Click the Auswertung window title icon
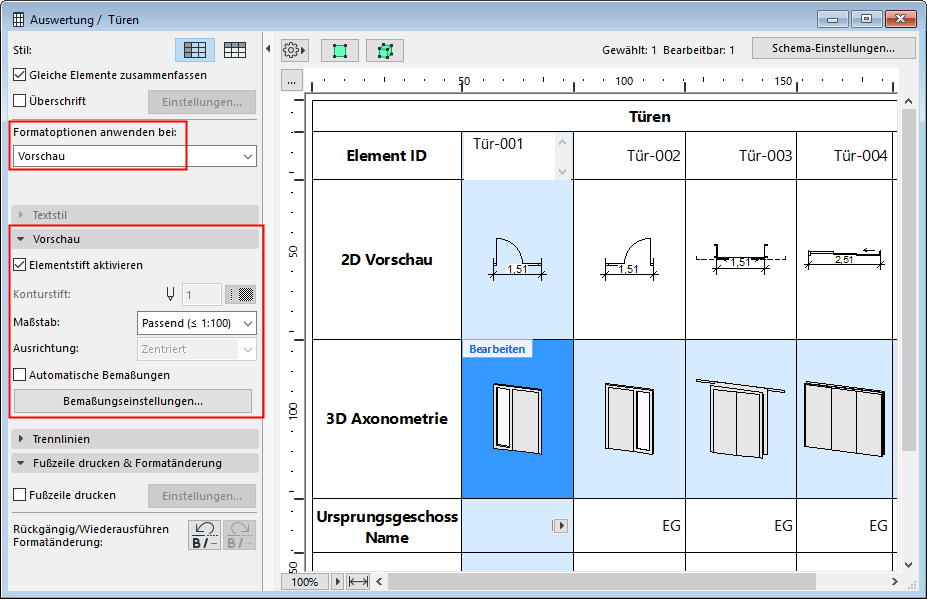 point(18,20)
